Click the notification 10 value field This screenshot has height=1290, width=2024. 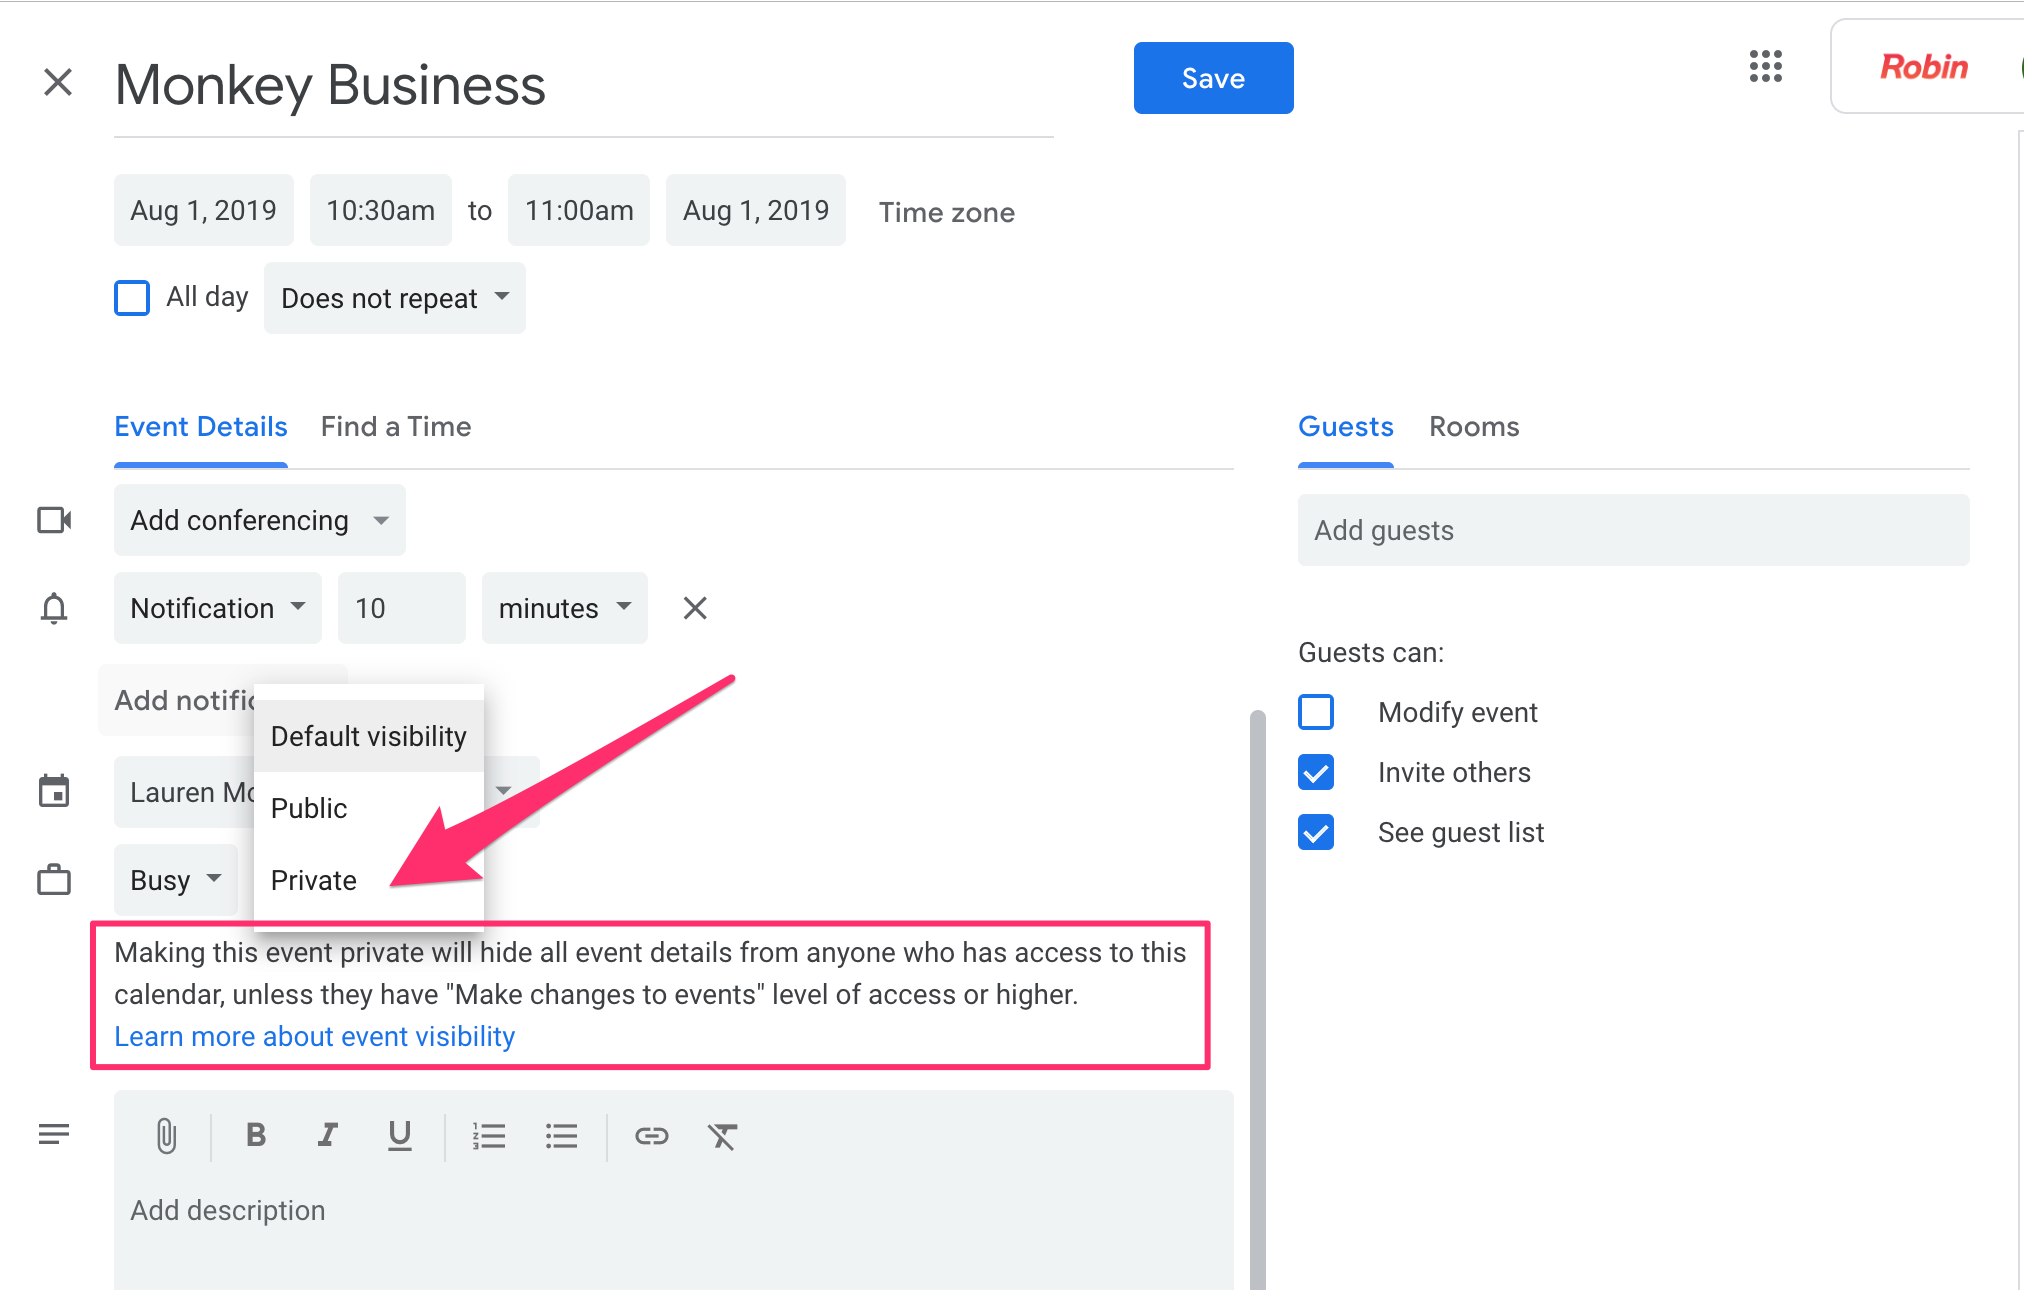(402, 608)
